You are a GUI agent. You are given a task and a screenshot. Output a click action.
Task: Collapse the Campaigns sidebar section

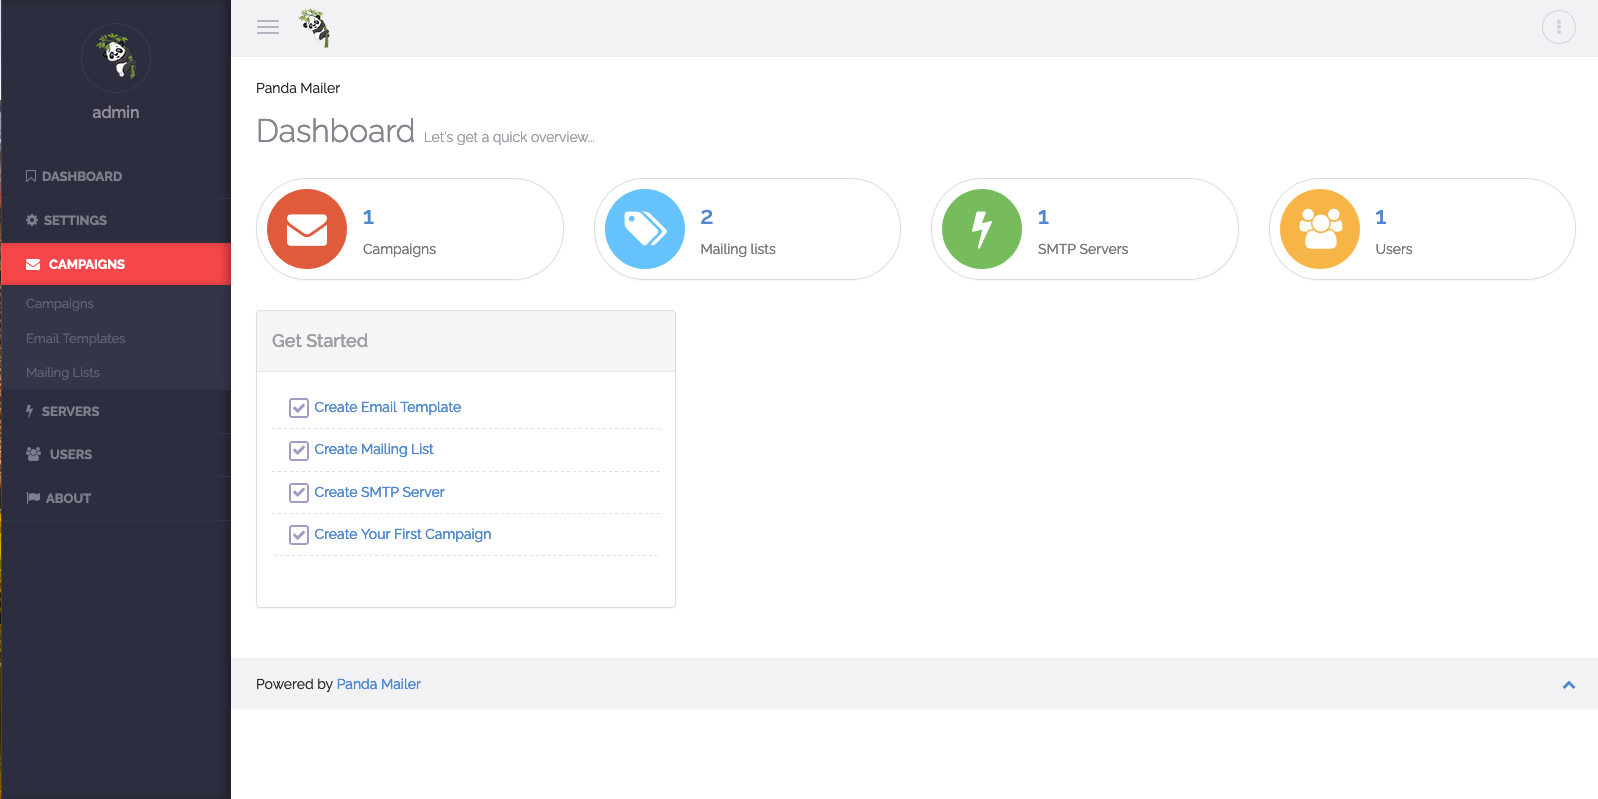tap(86, 264)
